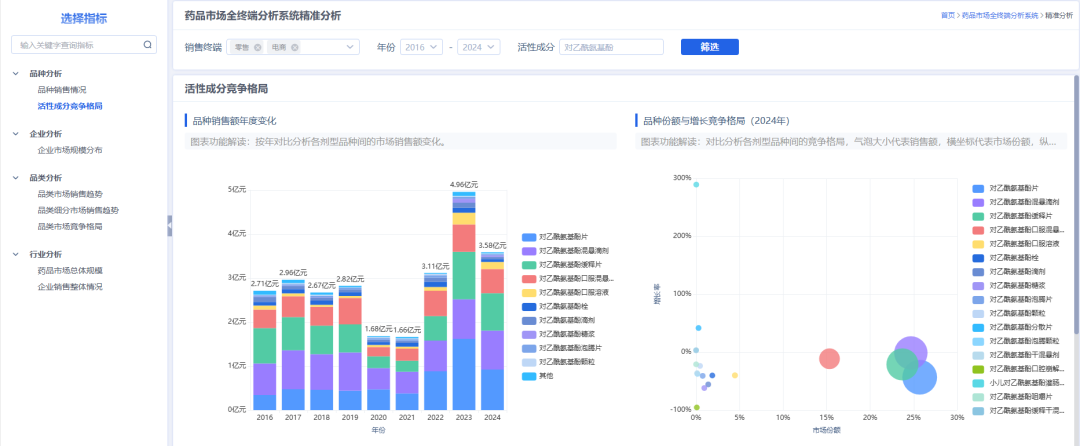
Task: Click the 2024 stacked bar labeled 3.58亿元
Action: click(x=492, y=331)
